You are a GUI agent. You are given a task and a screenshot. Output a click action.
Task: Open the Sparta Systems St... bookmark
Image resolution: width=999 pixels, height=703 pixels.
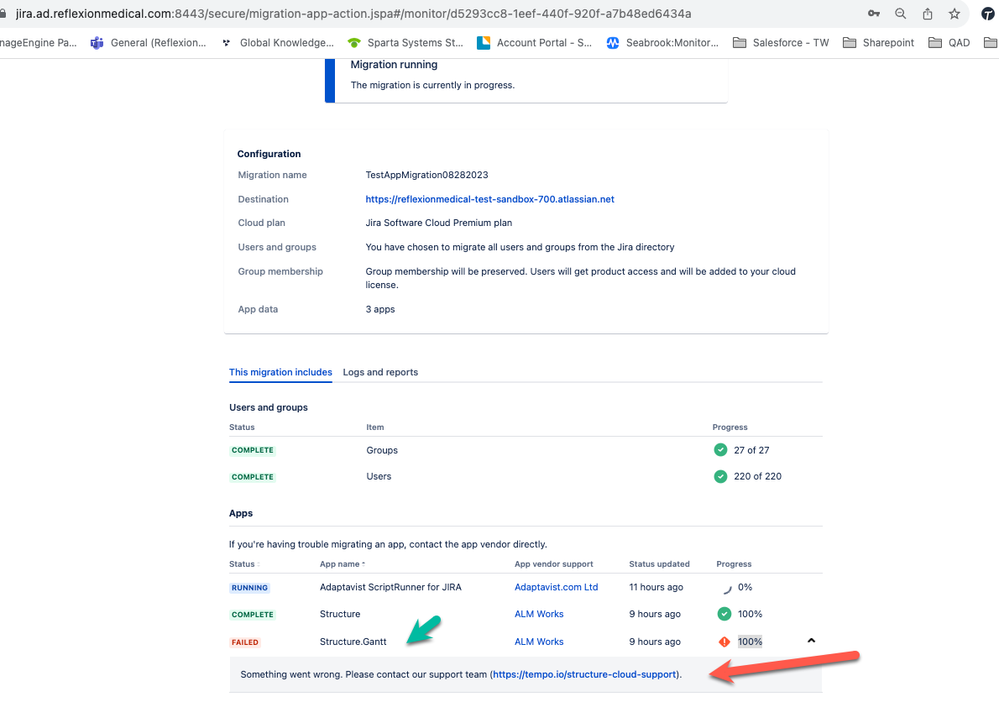(x=405, y=43)
